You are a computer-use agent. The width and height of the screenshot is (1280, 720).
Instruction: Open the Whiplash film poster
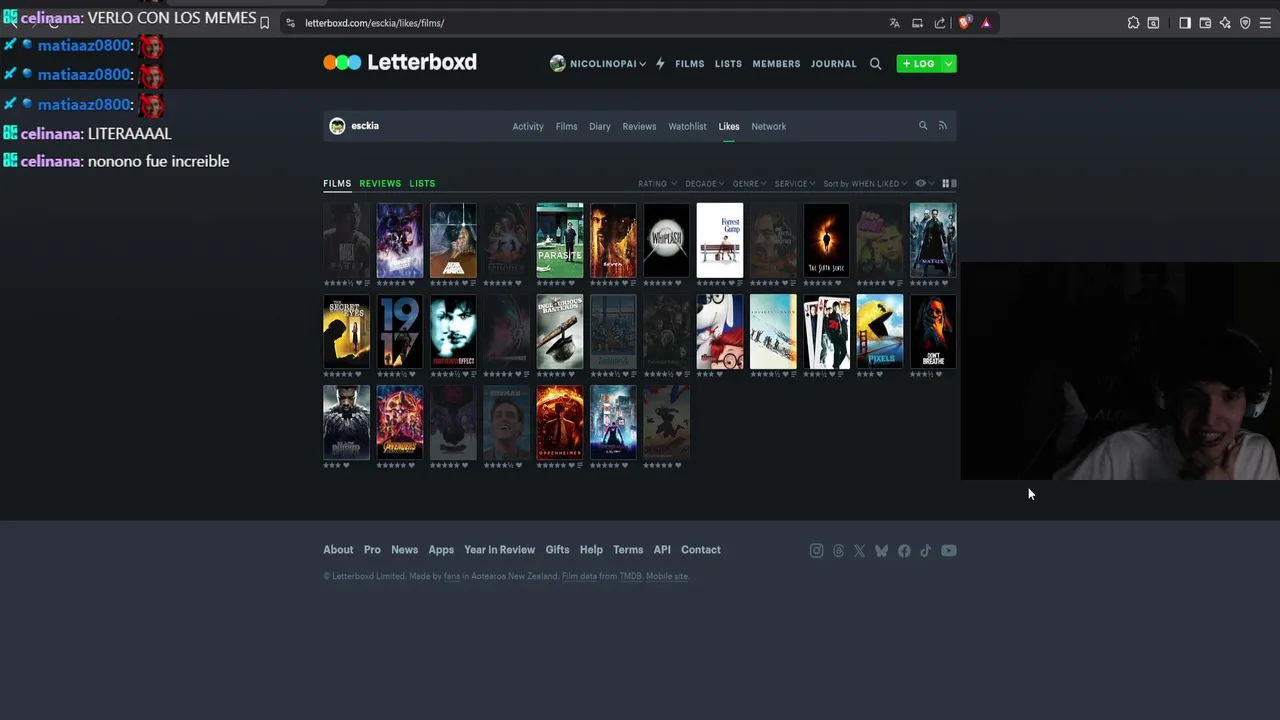click(x=666, y=240)
